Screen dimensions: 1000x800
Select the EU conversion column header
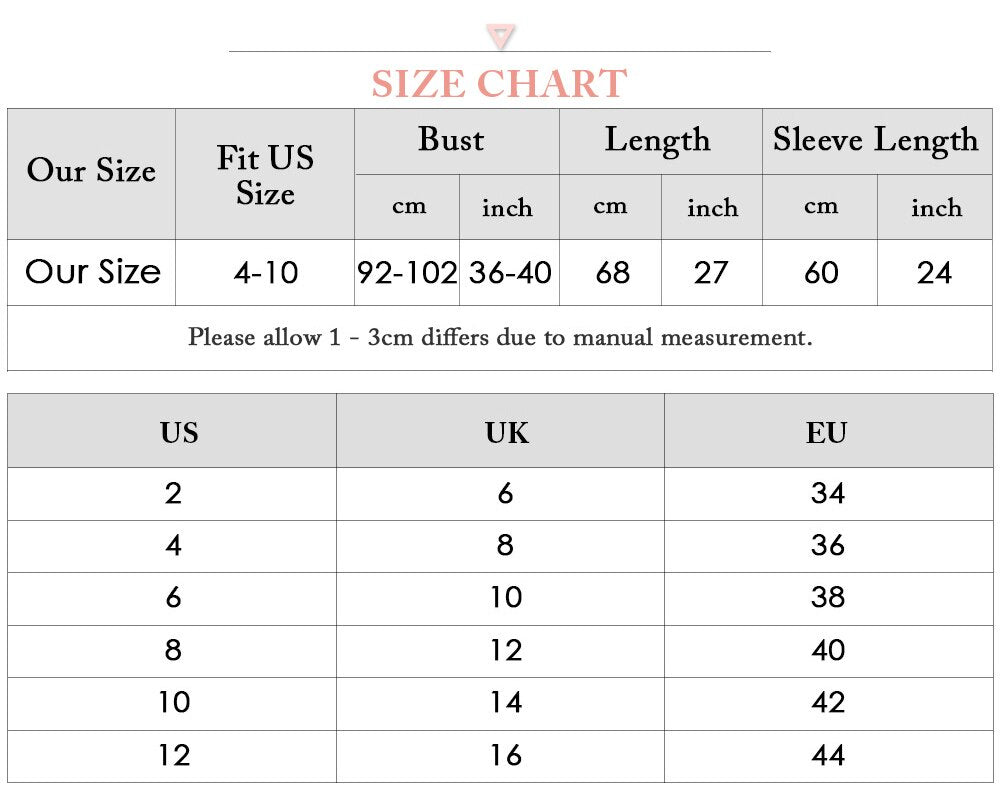click(x=827, y=432)
